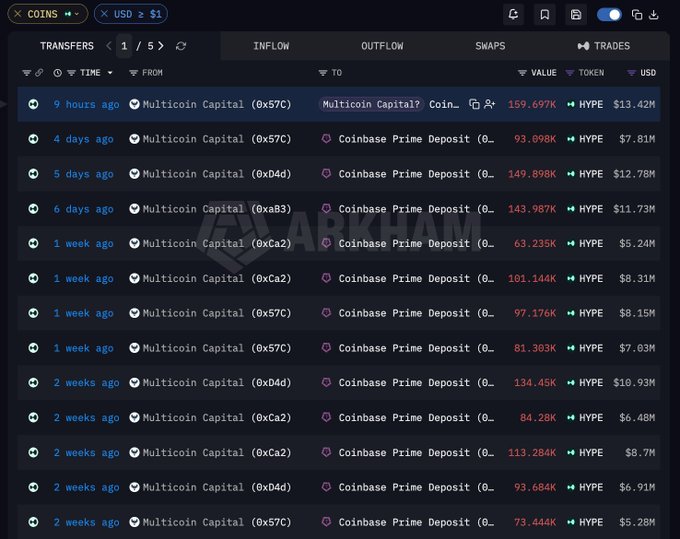Switch to the TRANSFERS tab
The image size is (680, 539).
[67, 46]
